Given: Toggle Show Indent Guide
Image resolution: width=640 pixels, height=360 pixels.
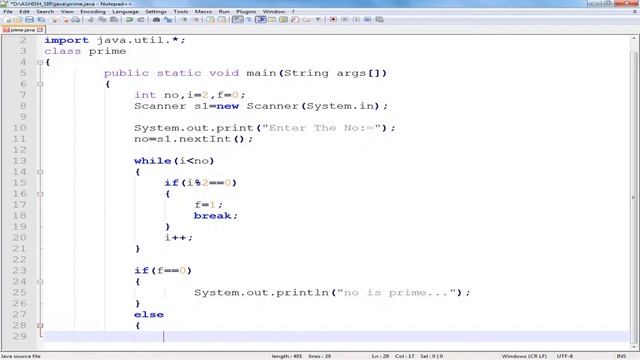Looking at the screenshot, I should pos(261,20).
